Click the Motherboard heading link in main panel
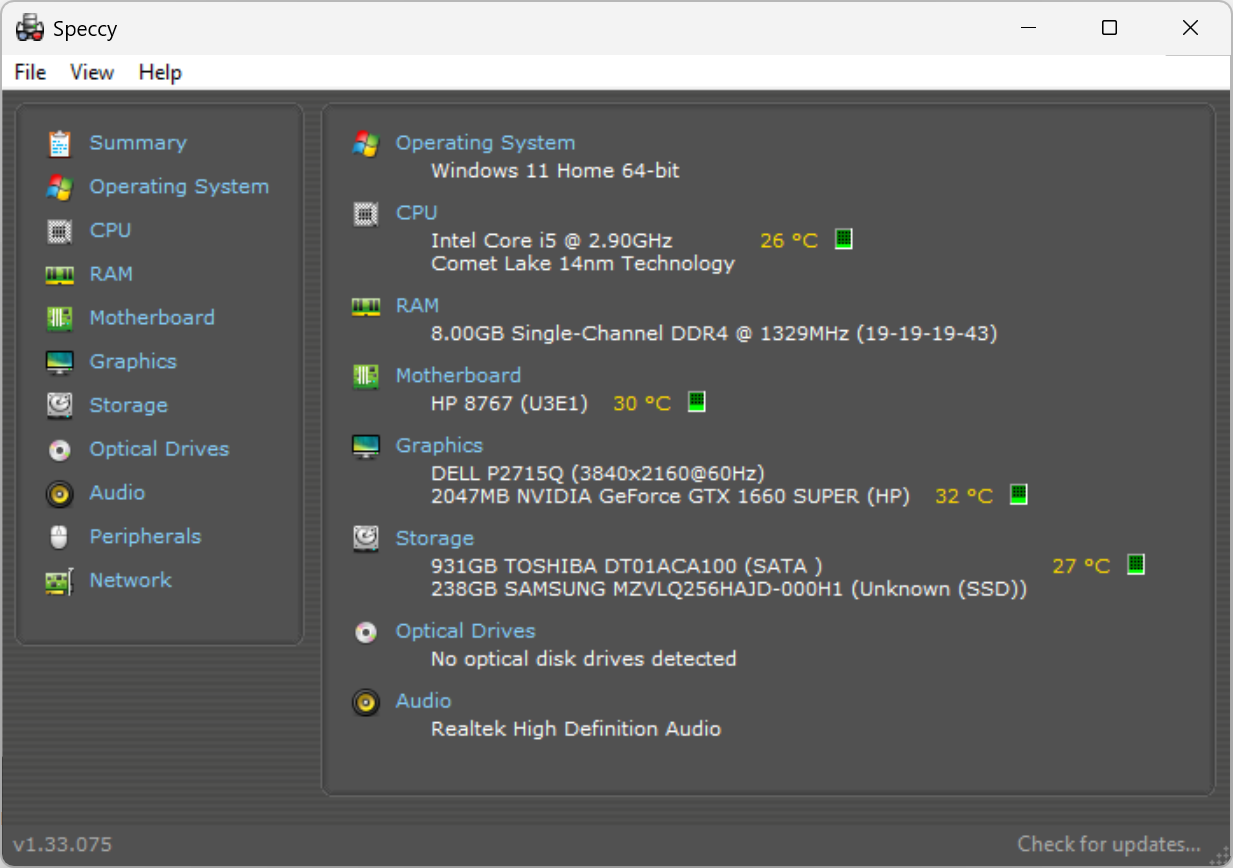1233x868 pixels. (458, 376)
